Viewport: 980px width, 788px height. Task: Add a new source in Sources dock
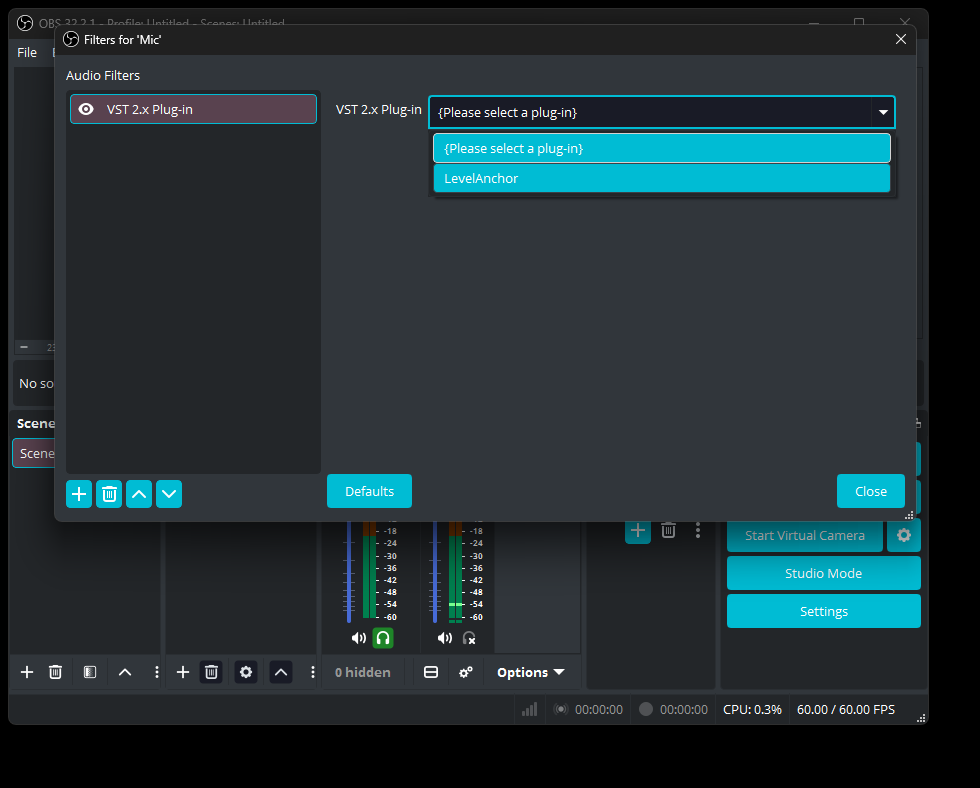(x=182, y=672)
